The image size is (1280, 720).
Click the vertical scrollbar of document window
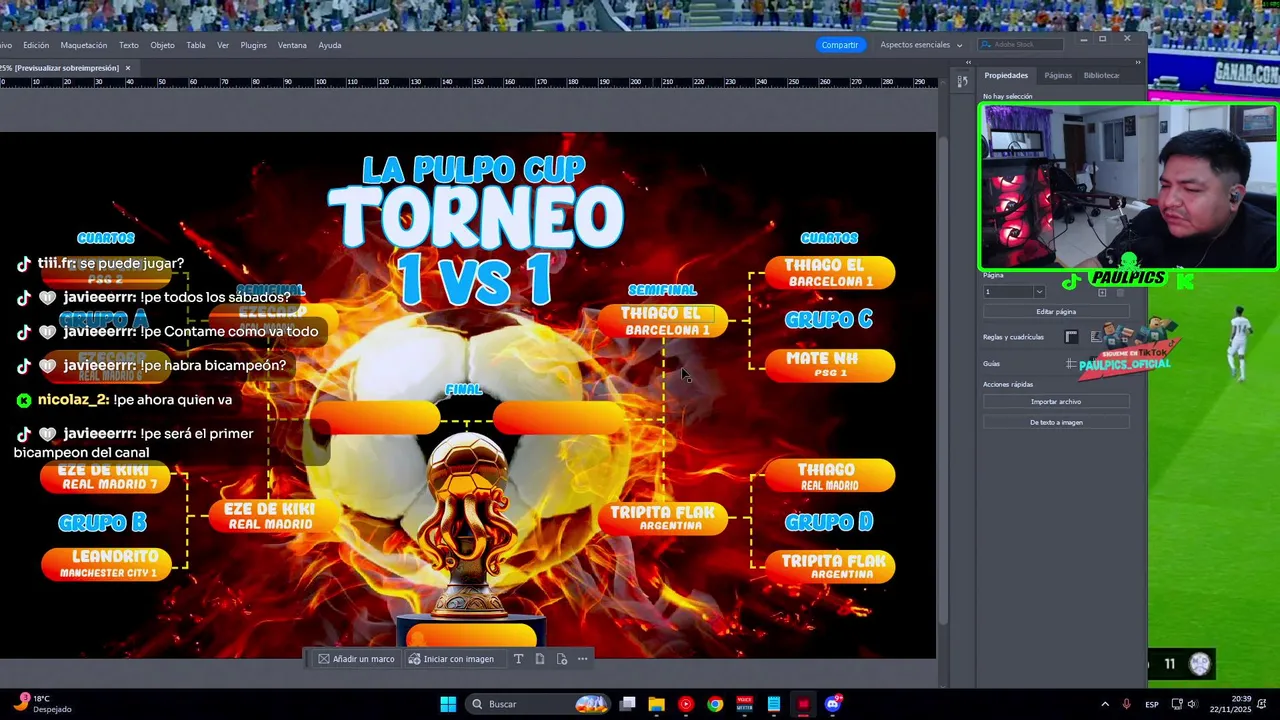[941, 380]
